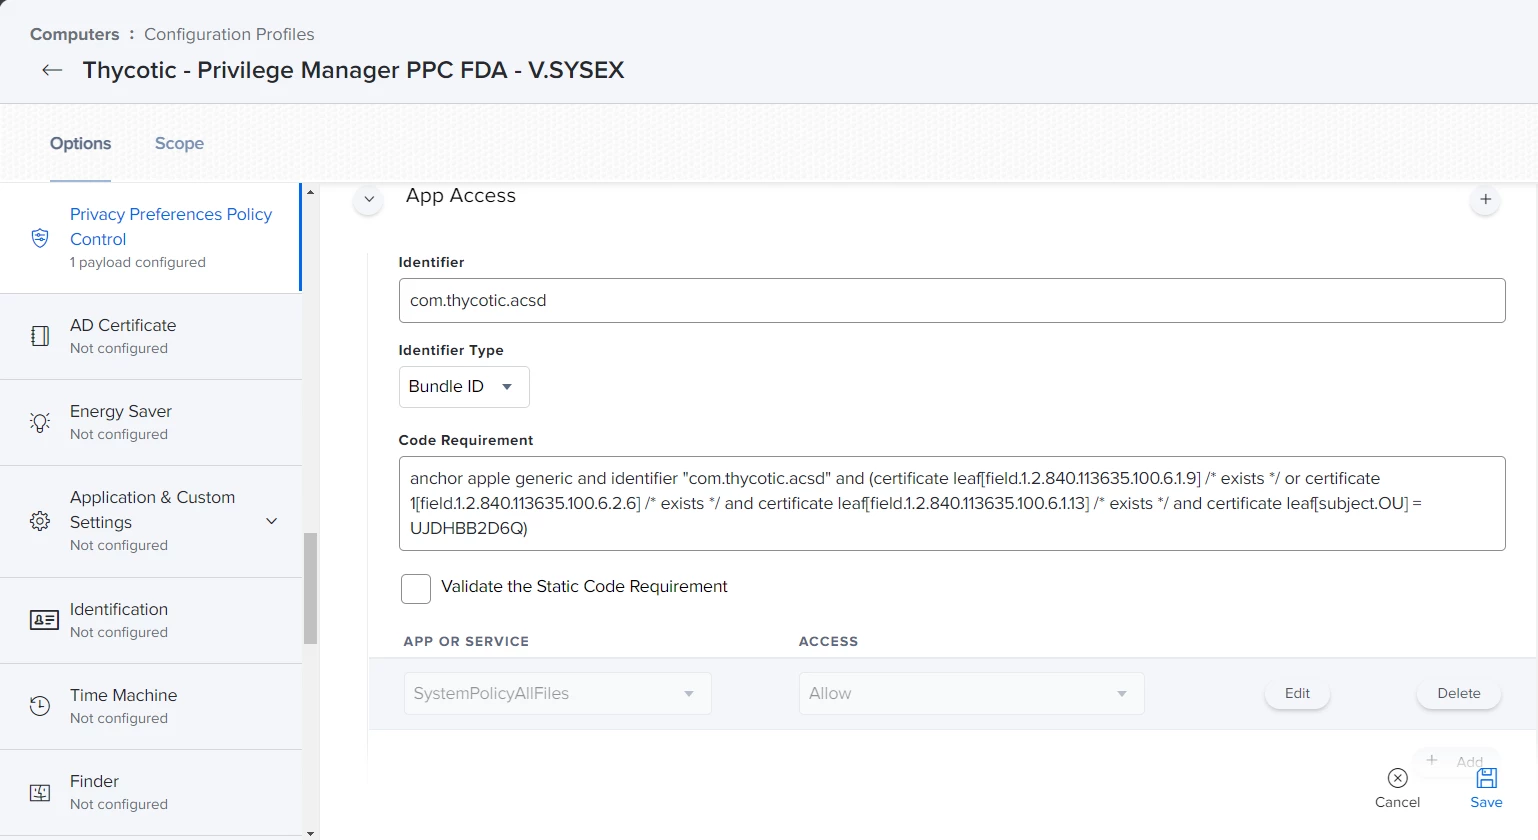Click the App Access heading text
The height and width of the screenshot is (840, 1538).
click(461, 196)
